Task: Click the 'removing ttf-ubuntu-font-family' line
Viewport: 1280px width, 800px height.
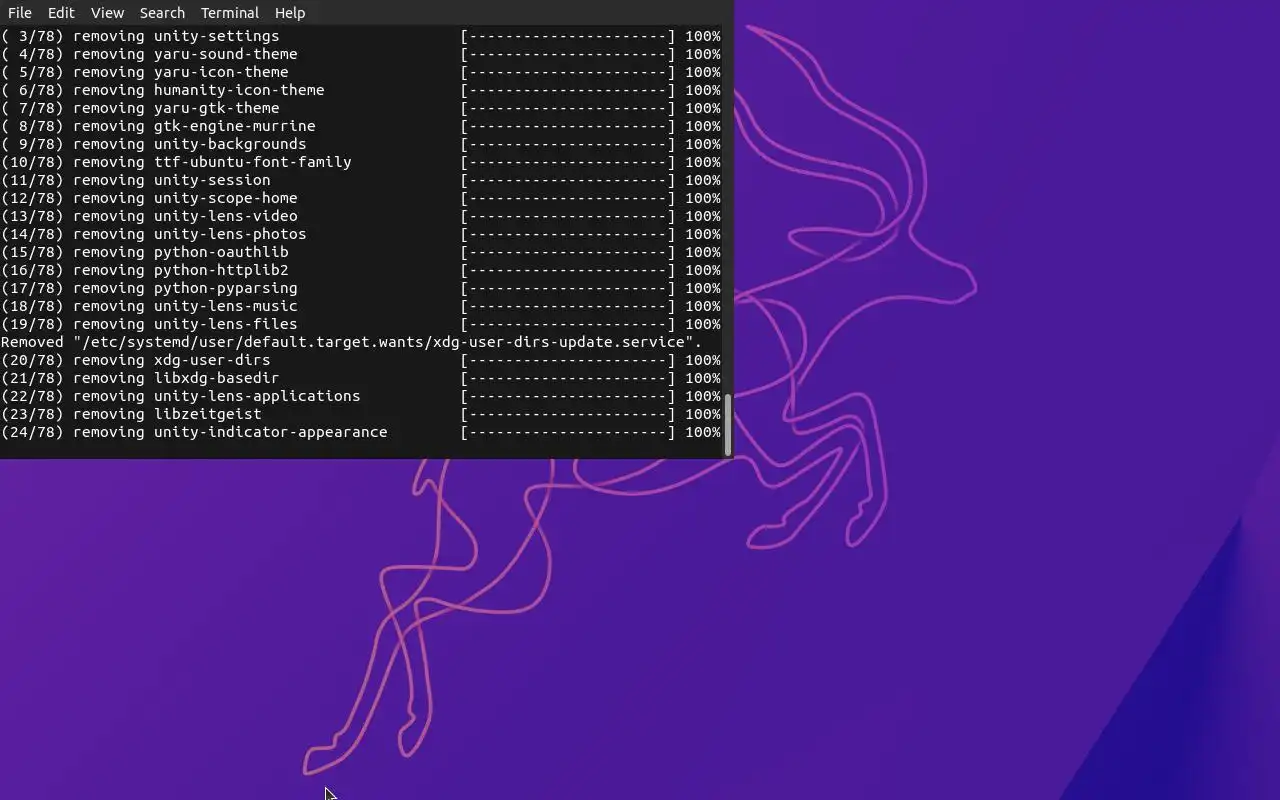Action: point(360,162)
